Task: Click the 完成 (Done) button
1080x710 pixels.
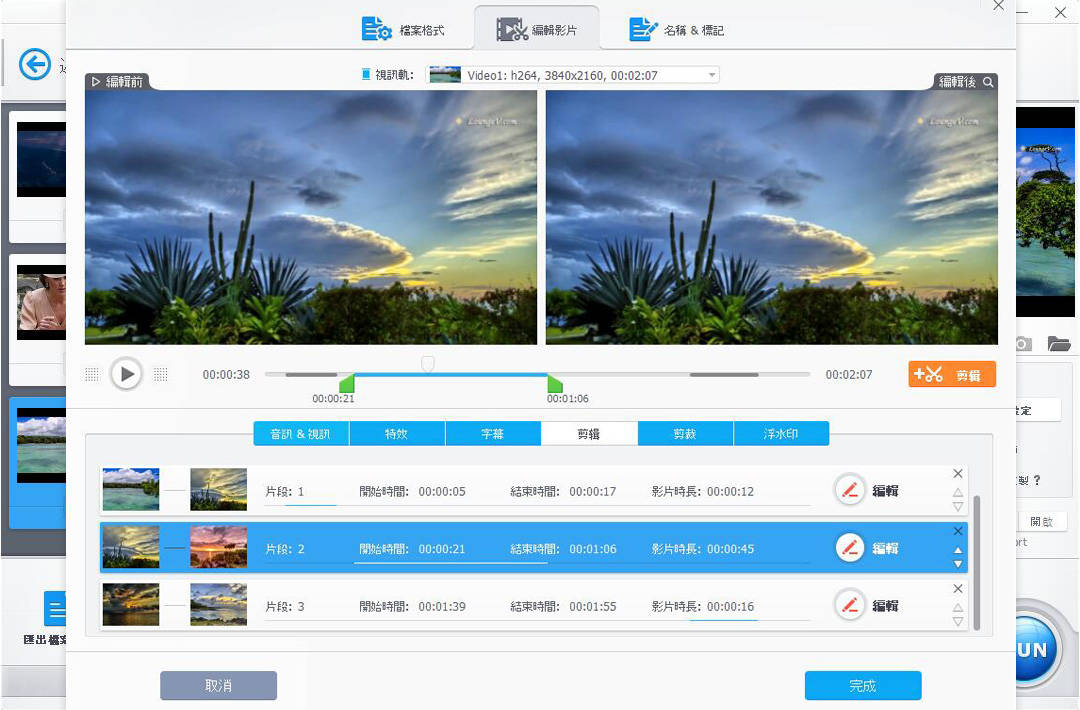Action: tap(862, 685)
